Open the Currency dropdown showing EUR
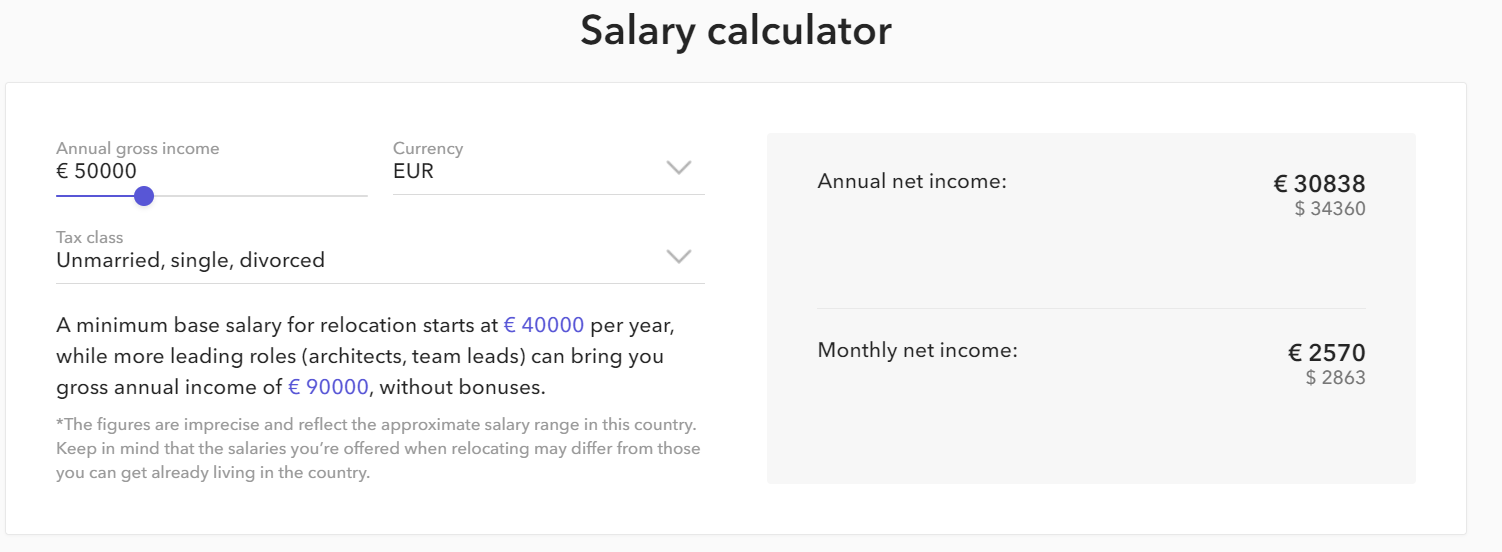Image resolution: width=1502 pixels, height=552 pixels. [530, 171]
